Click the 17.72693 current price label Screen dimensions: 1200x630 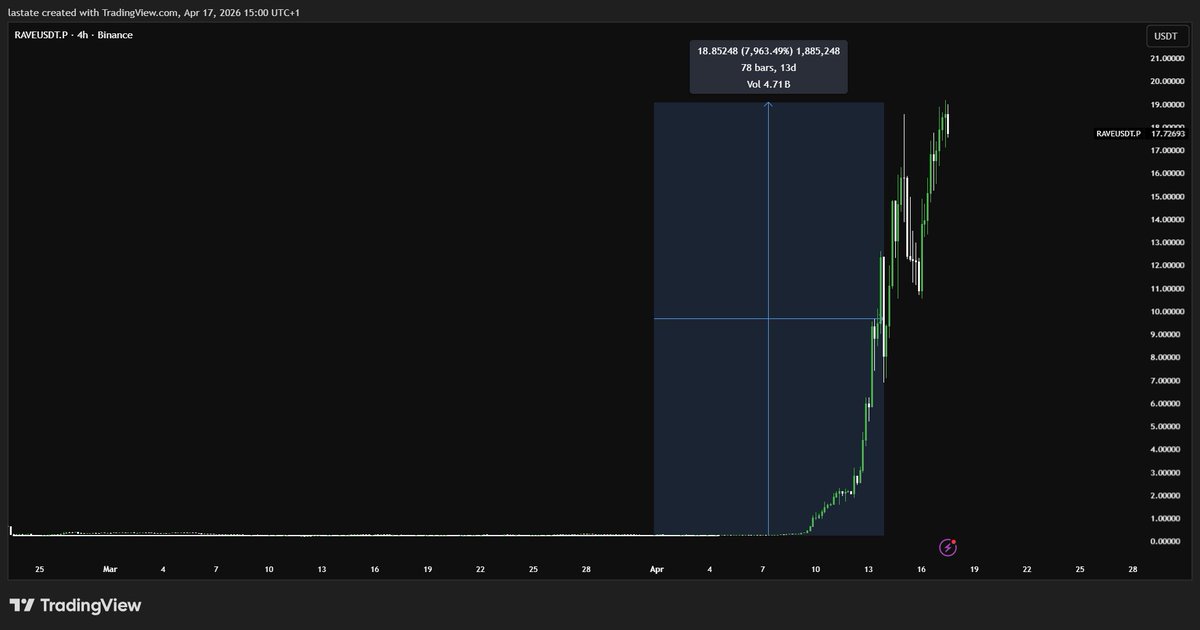(x=1168, y=133)
